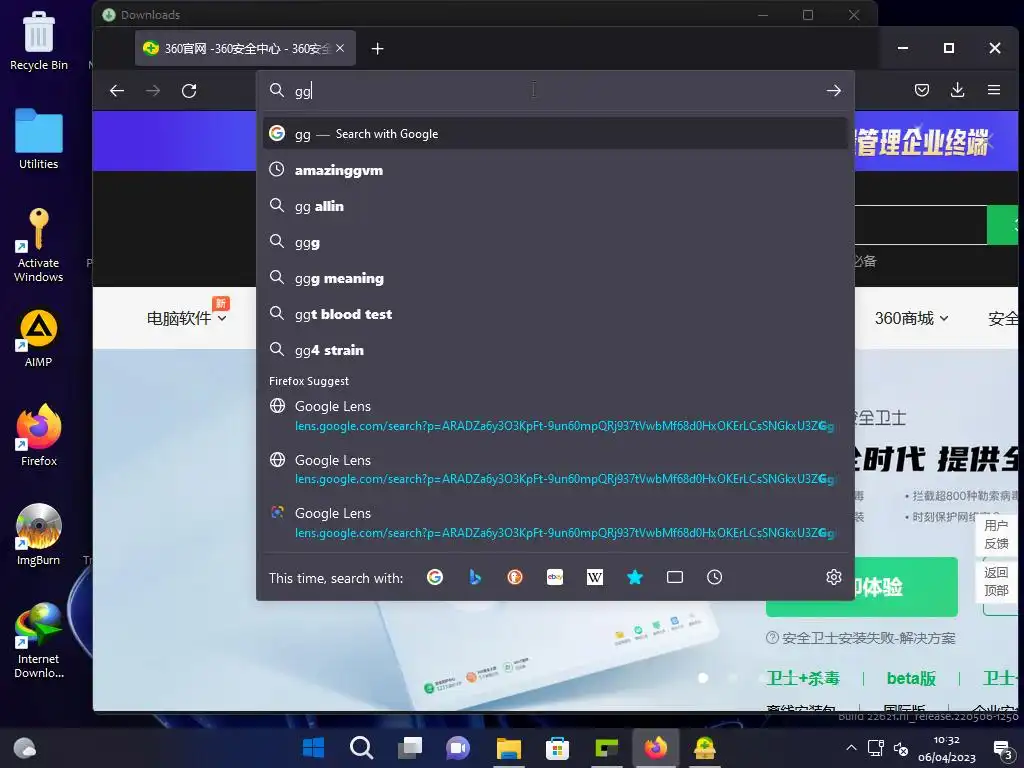
Task: Click the forward navigation arrow
Action: click(x=153, y=91)
